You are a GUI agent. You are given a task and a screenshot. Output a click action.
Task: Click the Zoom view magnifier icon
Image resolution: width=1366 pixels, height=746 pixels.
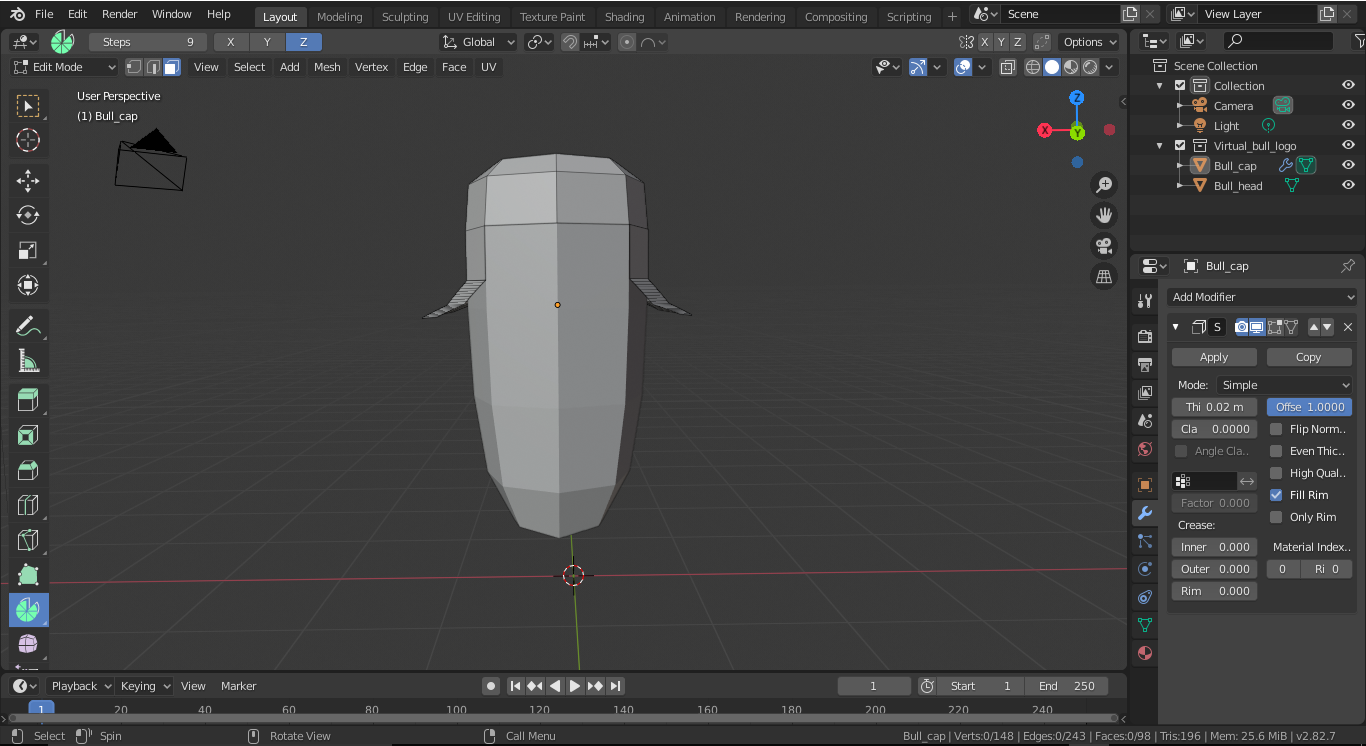pos(1104,185)
